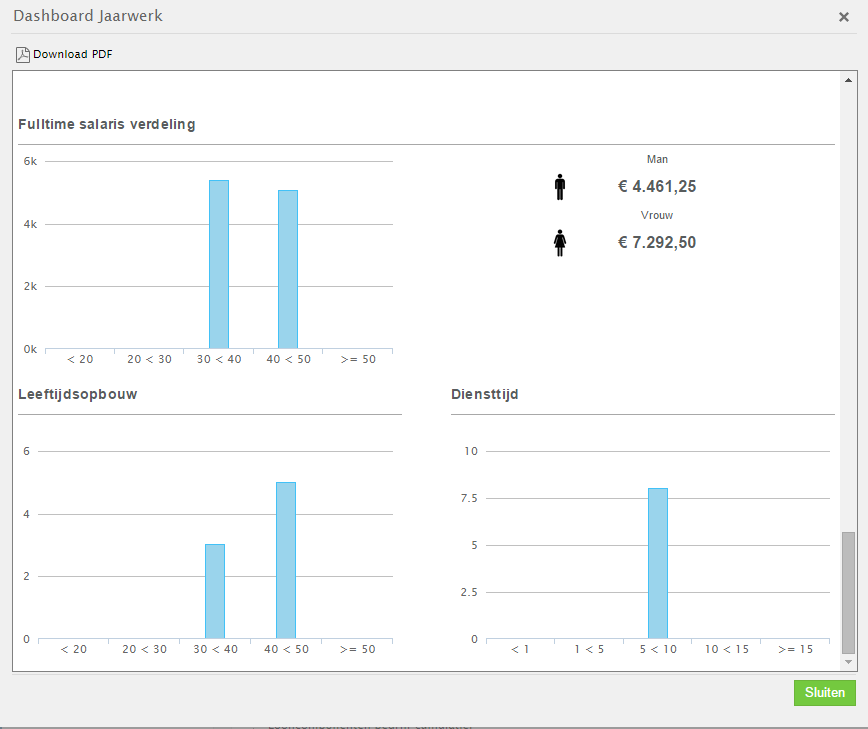
Task: Click the Leeftijdsopbouw section heading
Action: tap(78, 395)
